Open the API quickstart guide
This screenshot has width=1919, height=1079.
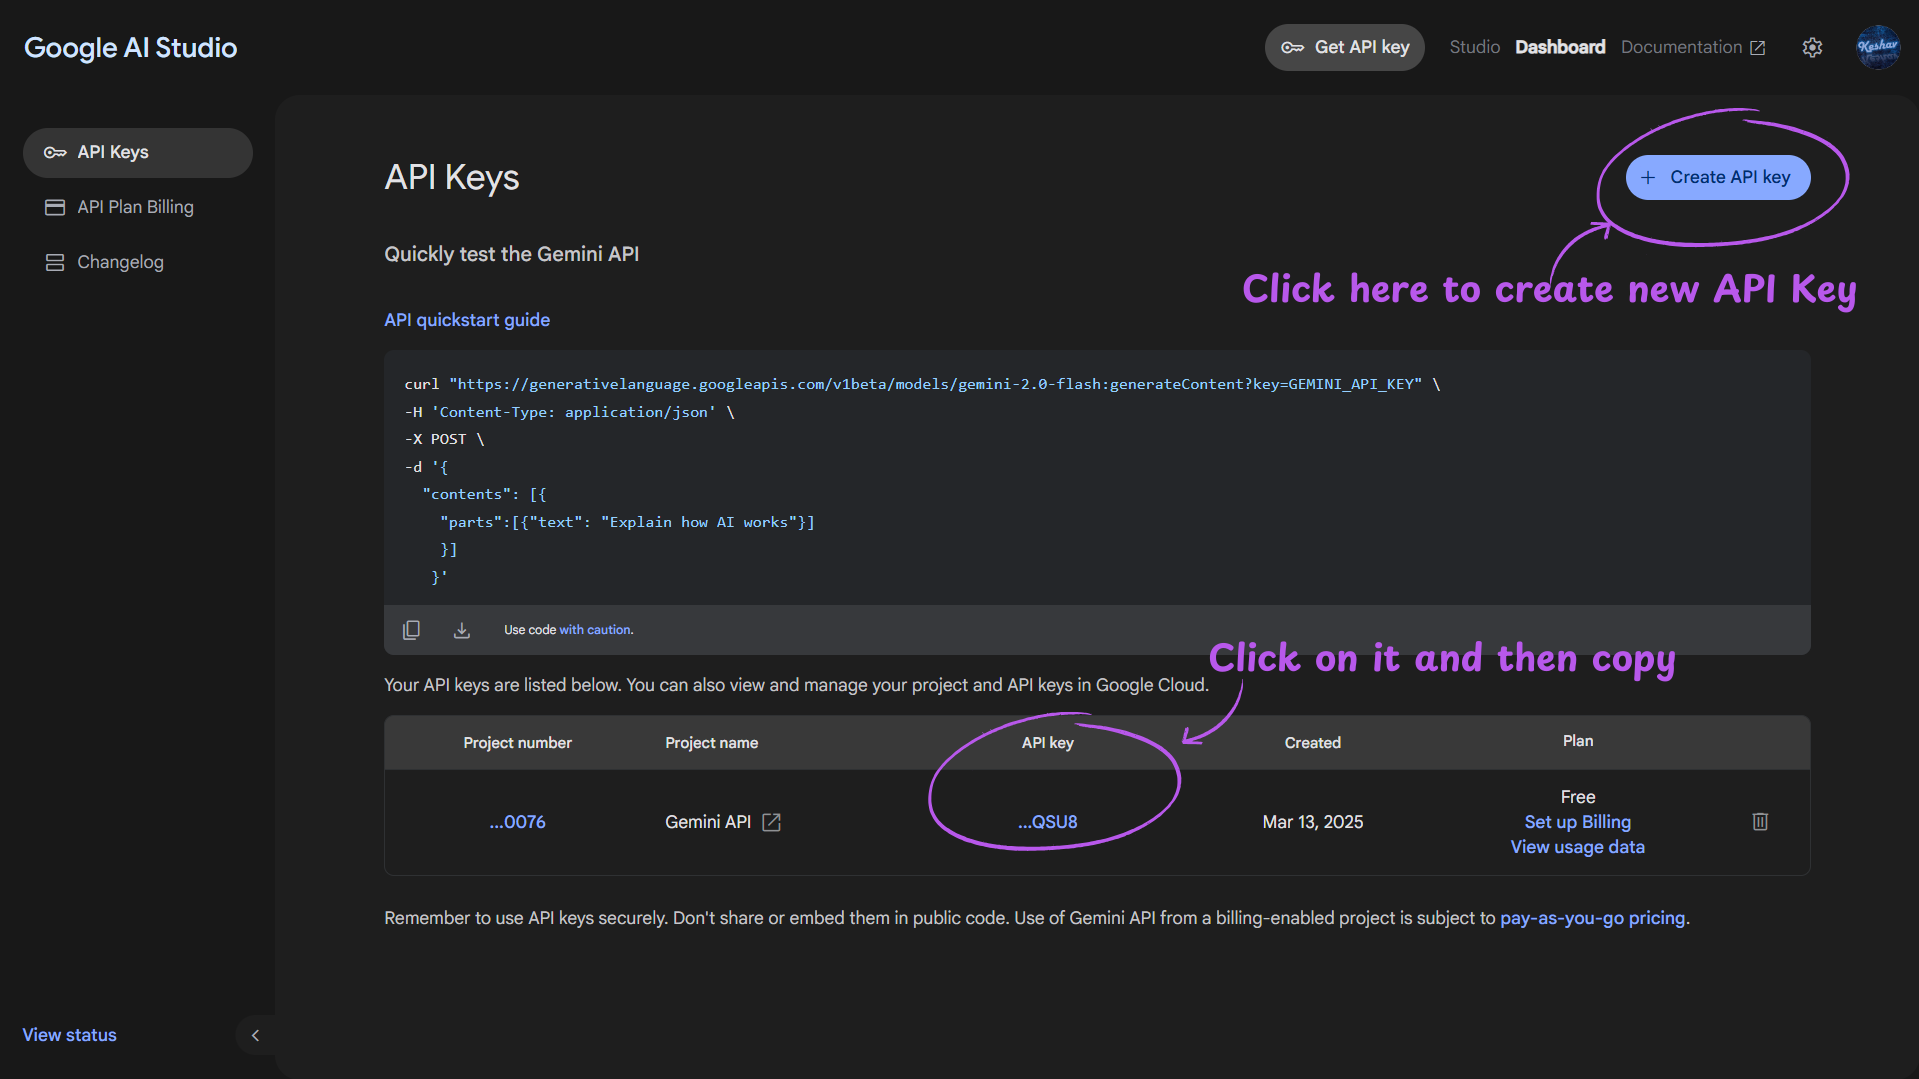[467, 320]
